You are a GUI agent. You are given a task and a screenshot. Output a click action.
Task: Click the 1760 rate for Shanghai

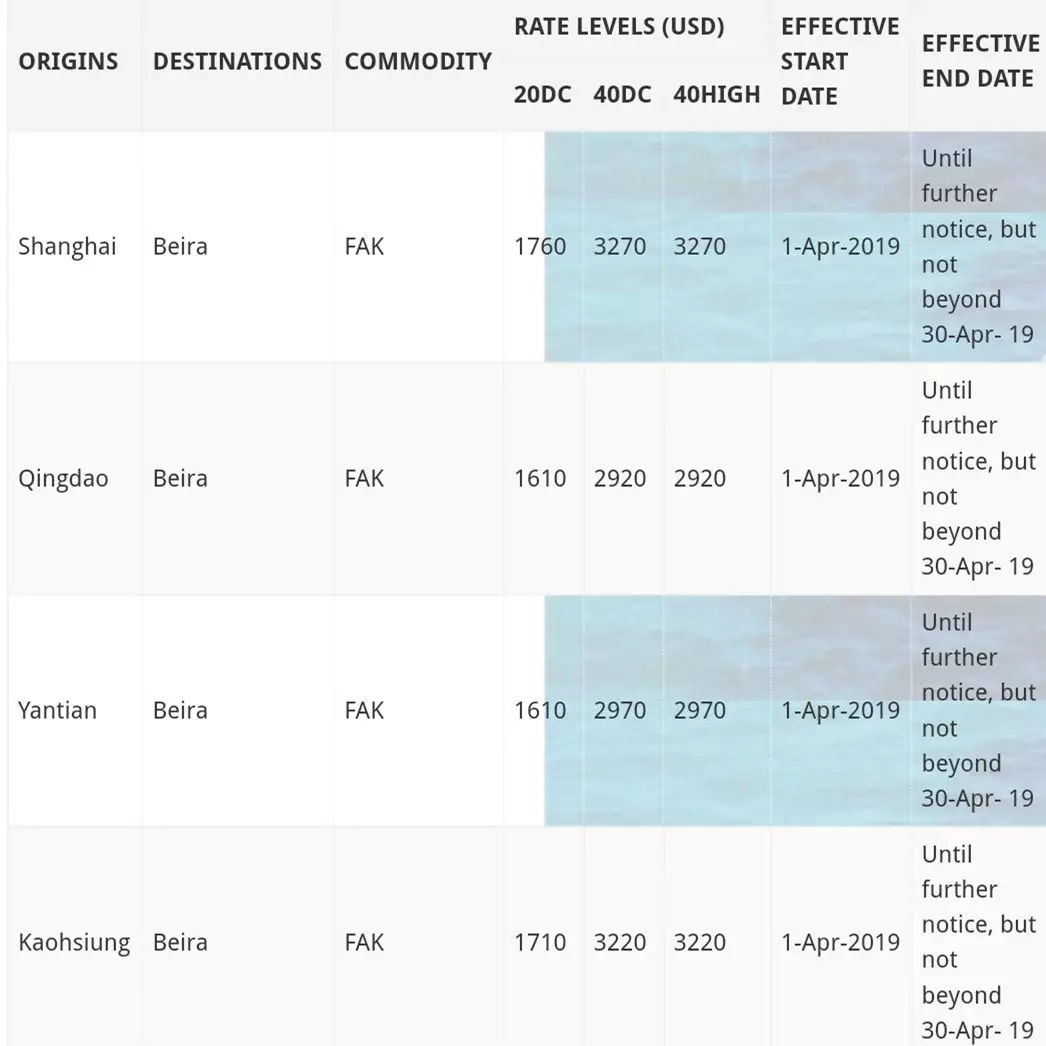click(x=540, y=247)
